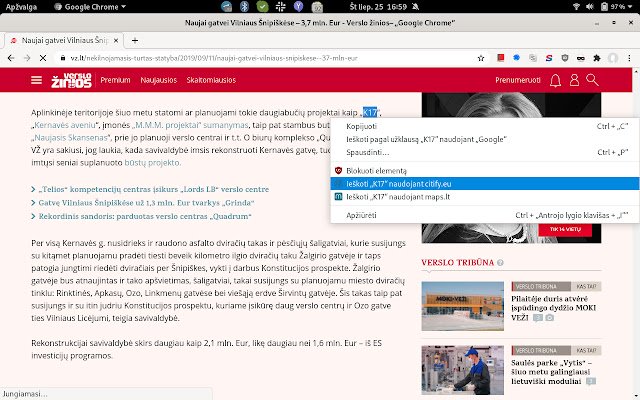Select Ieškoti K17 naudojant citify.eu

coord(485,184)
